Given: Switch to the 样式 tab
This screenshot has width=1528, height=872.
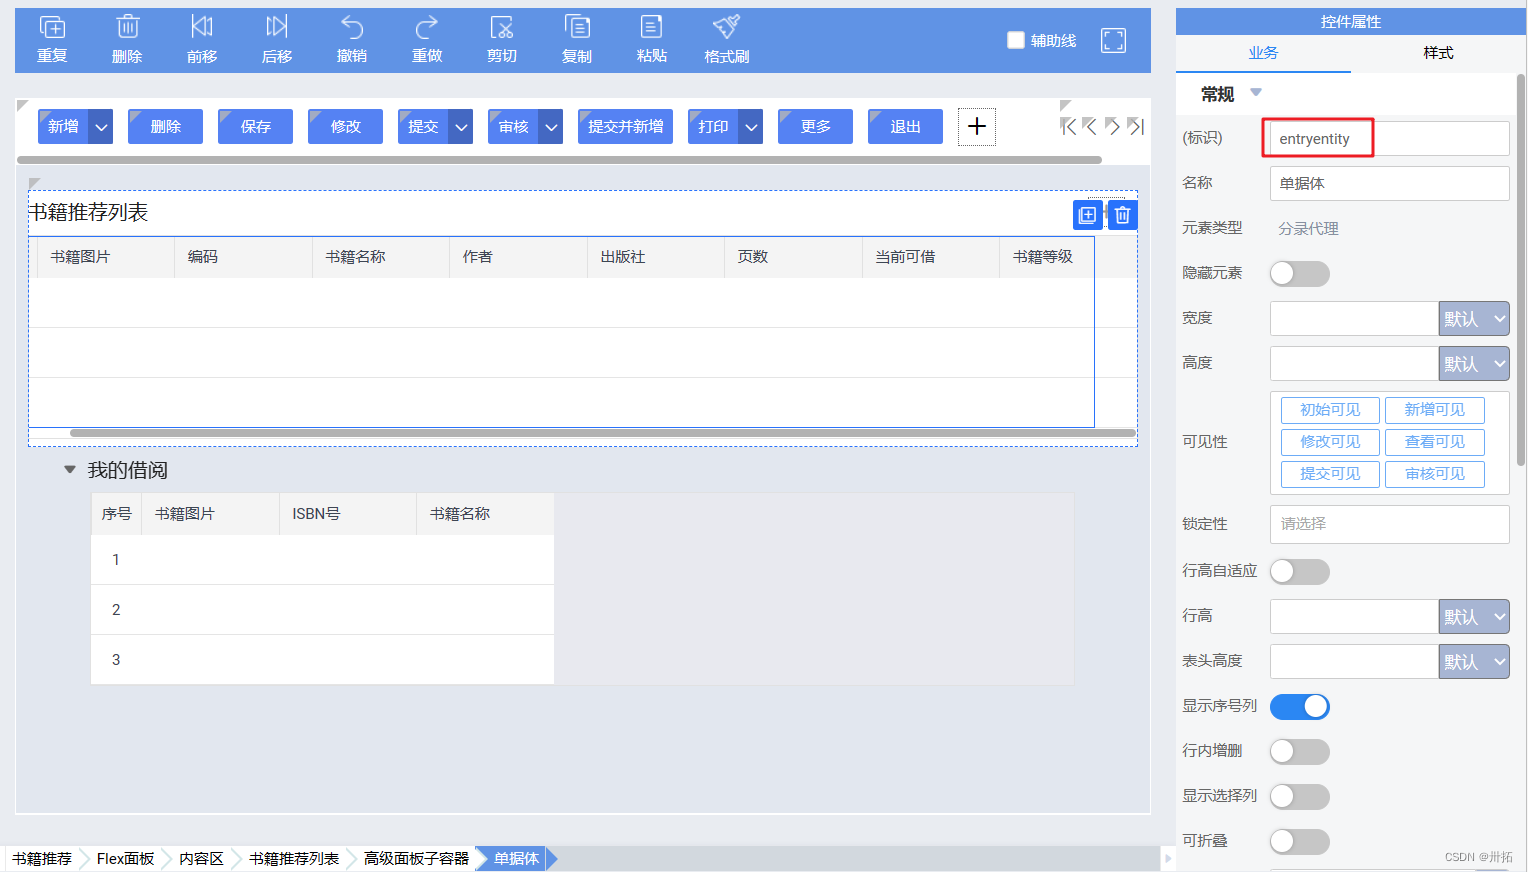Looking at the screenshot, I should 1438,53.
